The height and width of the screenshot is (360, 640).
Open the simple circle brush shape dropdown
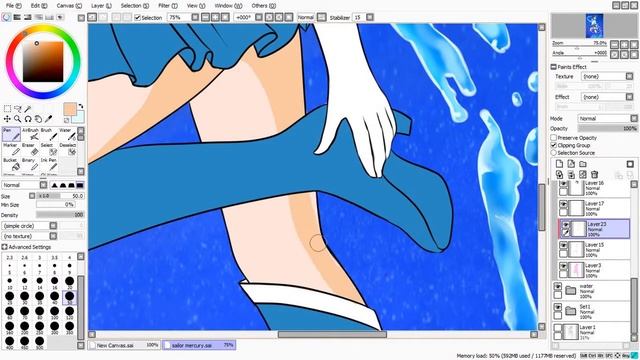pyautogui.click(x=29, y=226)
